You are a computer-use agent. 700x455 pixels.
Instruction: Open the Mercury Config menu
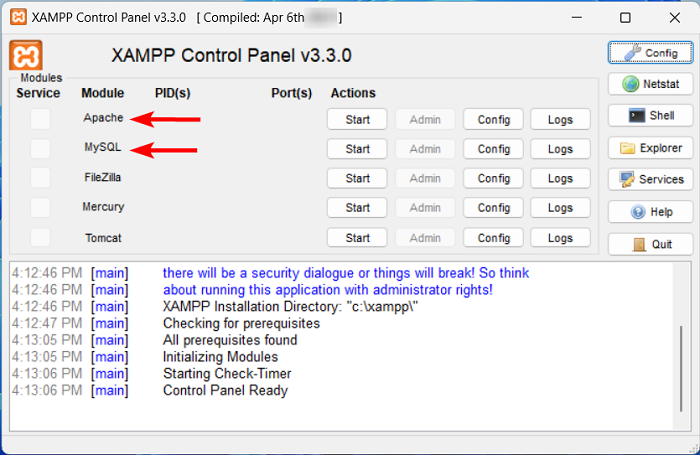[x=493, y=208]
